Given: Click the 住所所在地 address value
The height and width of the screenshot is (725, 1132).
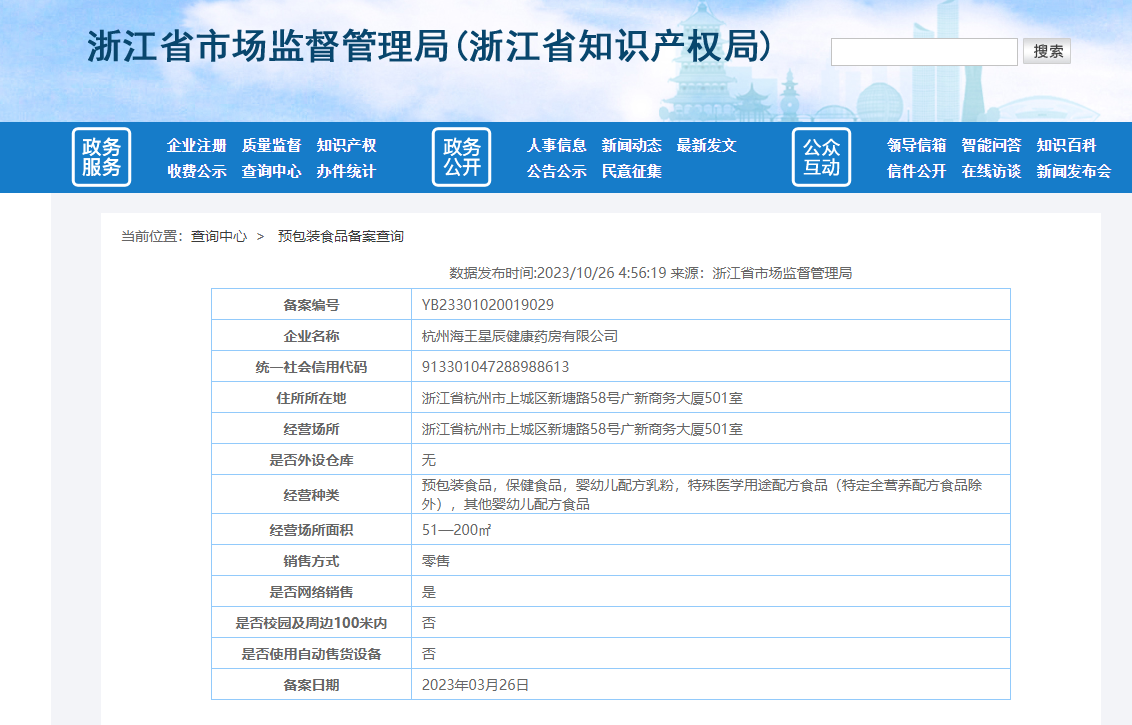Looking at the screenshot, I should tap(583, 398).
